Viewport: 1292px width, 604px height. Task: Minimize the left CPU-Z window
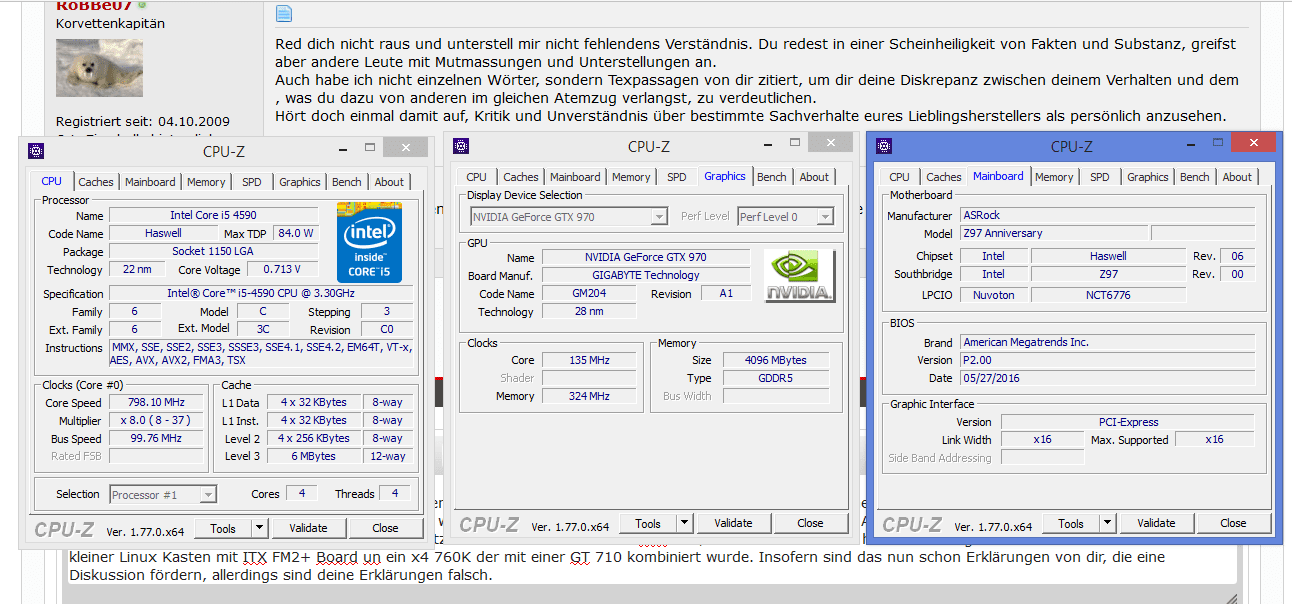pyautogui.click(x=342, y=148)
